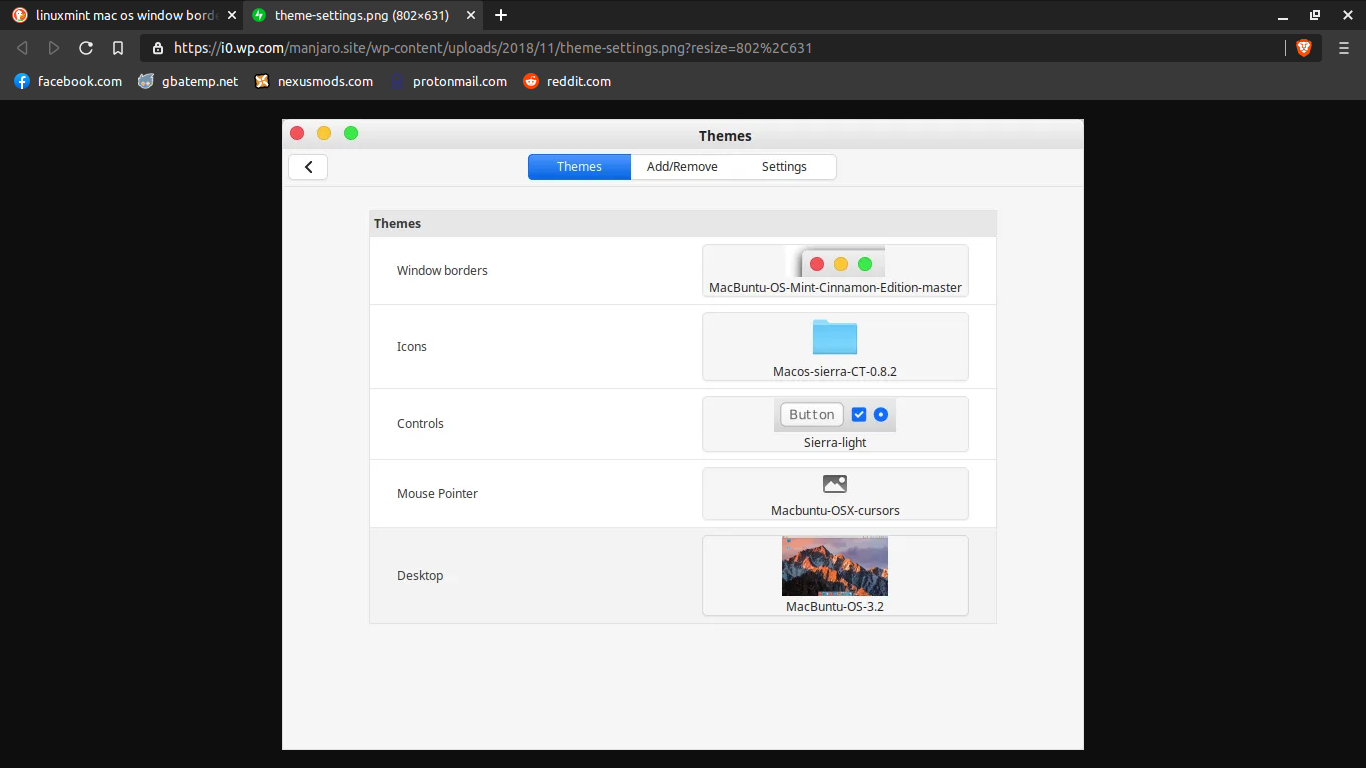This screenshot has height=768, width=1366.
Task: Click the 'Desktop' row label
Action: click(420, 576)
